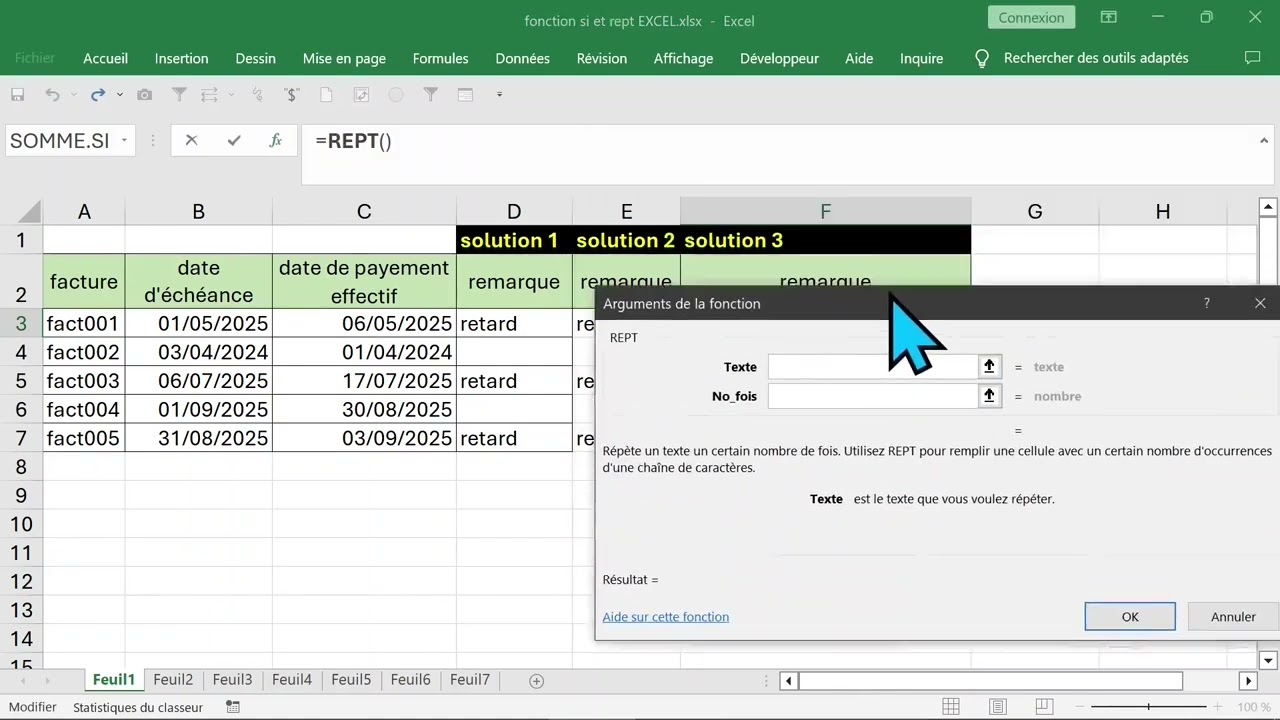Switch to sheet Feuil7
Viewport: 1280px width, 720px height.
(470, 680)
